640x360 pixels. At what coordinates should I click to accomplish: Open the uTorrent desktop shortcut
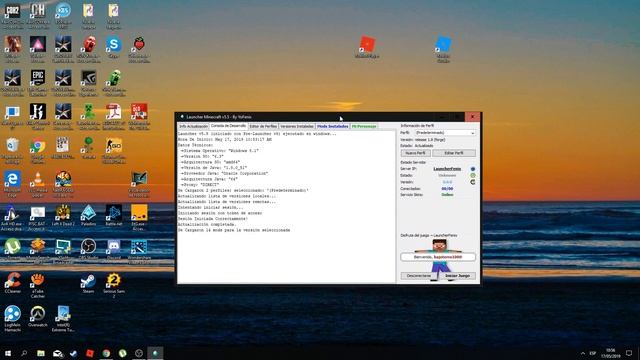point(13,250)
